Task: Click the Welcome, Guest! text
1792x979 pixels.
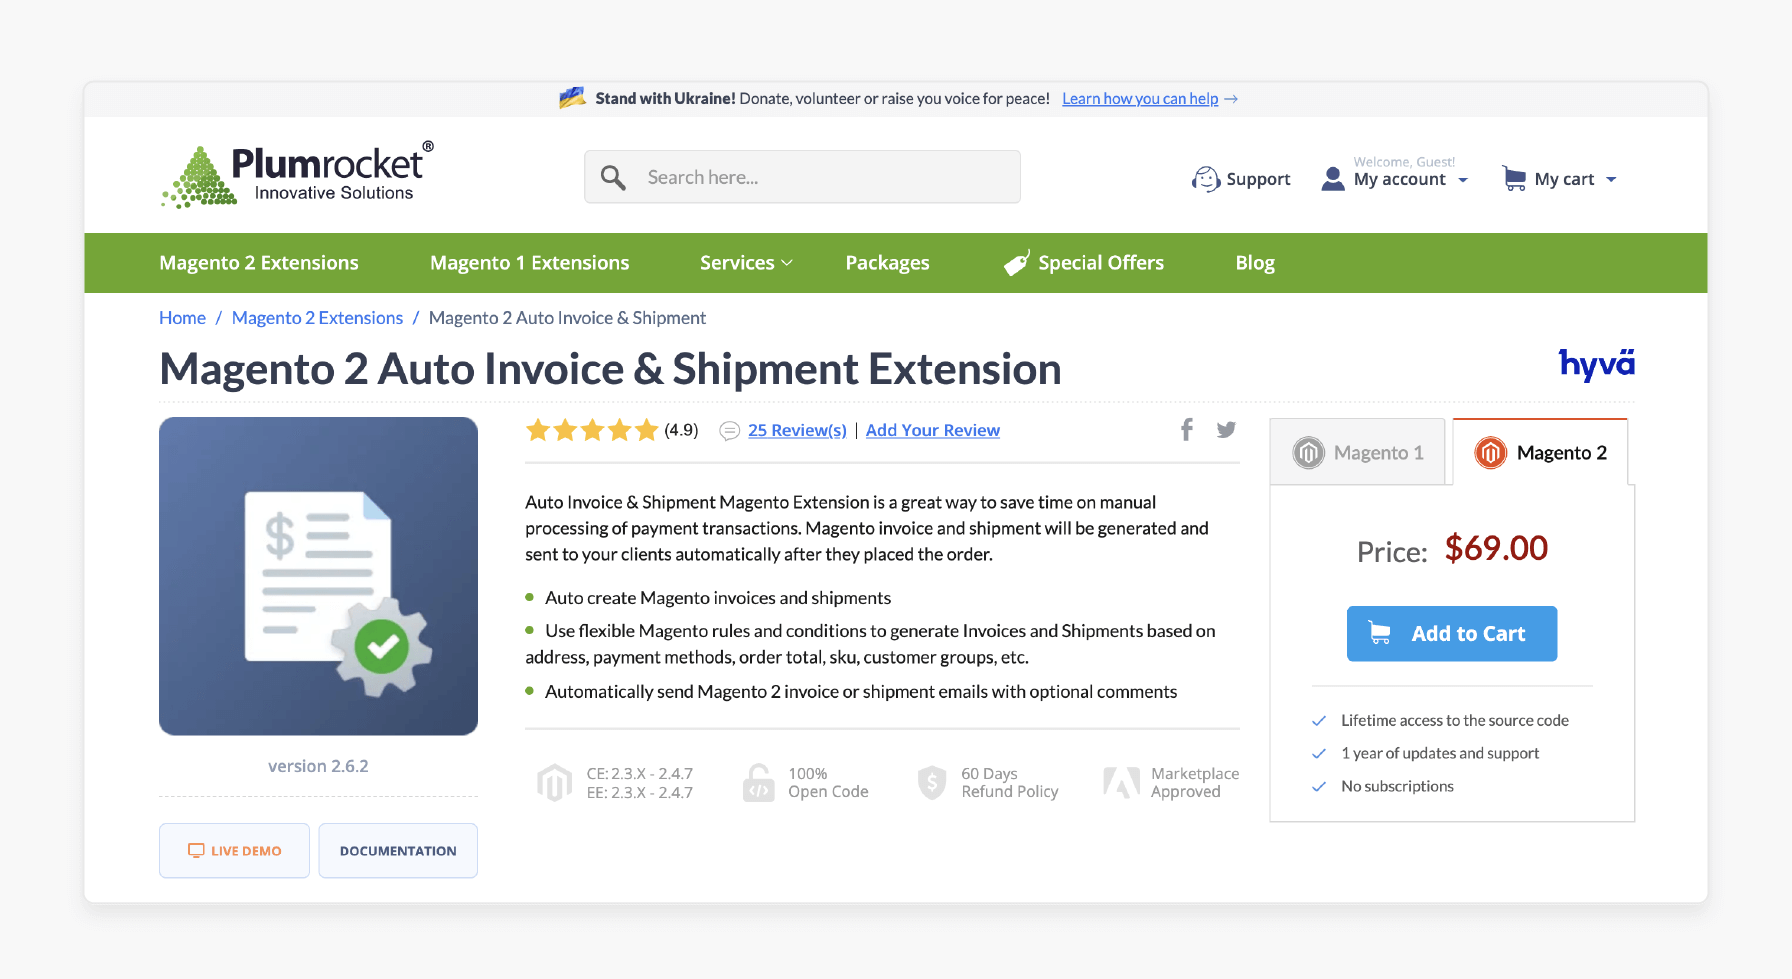Action: tap(1404, 162)
